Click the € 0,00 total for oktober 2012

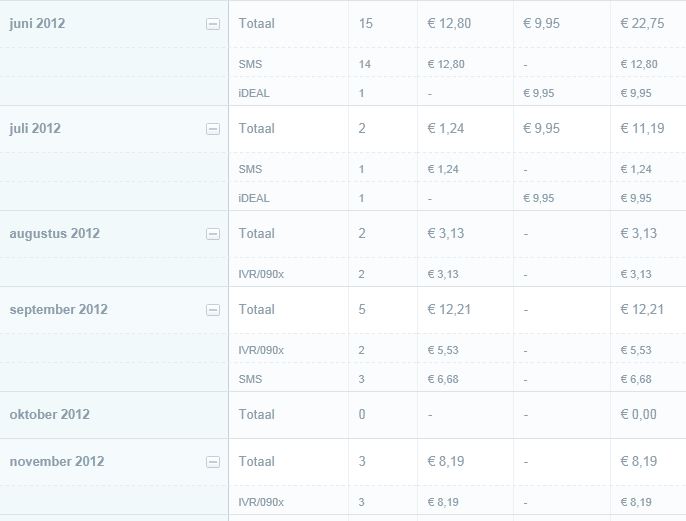pyautogui.click(x=639, y=414)
